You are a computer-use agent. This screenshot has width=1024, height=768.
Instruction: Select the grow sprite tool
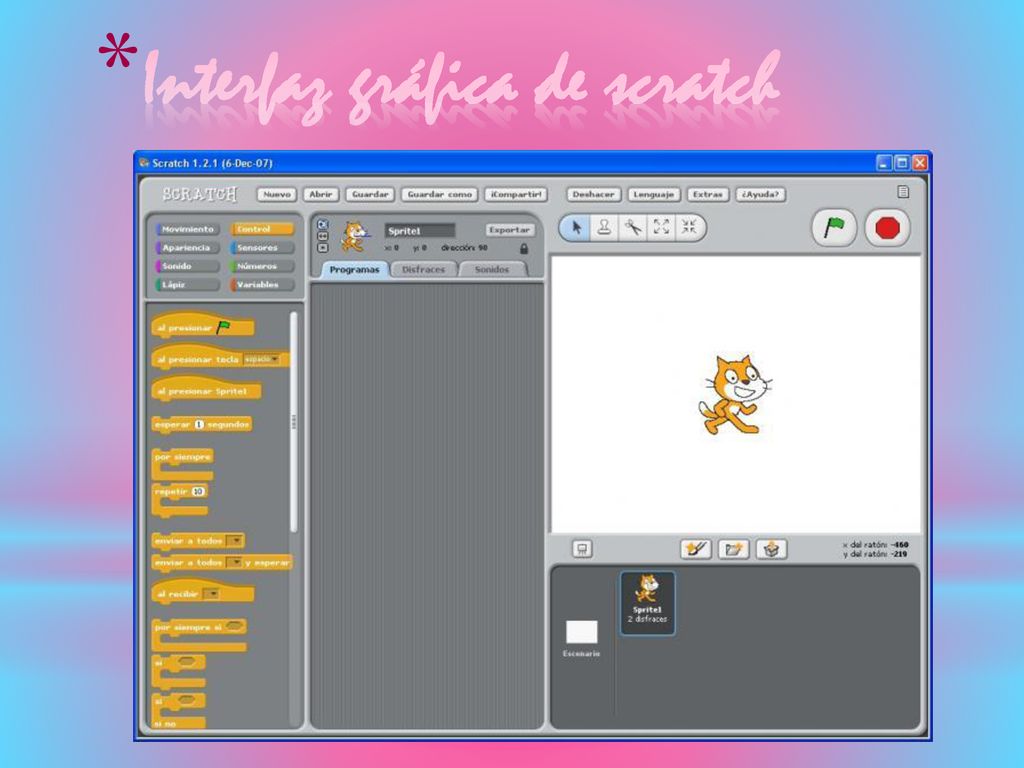661,227
